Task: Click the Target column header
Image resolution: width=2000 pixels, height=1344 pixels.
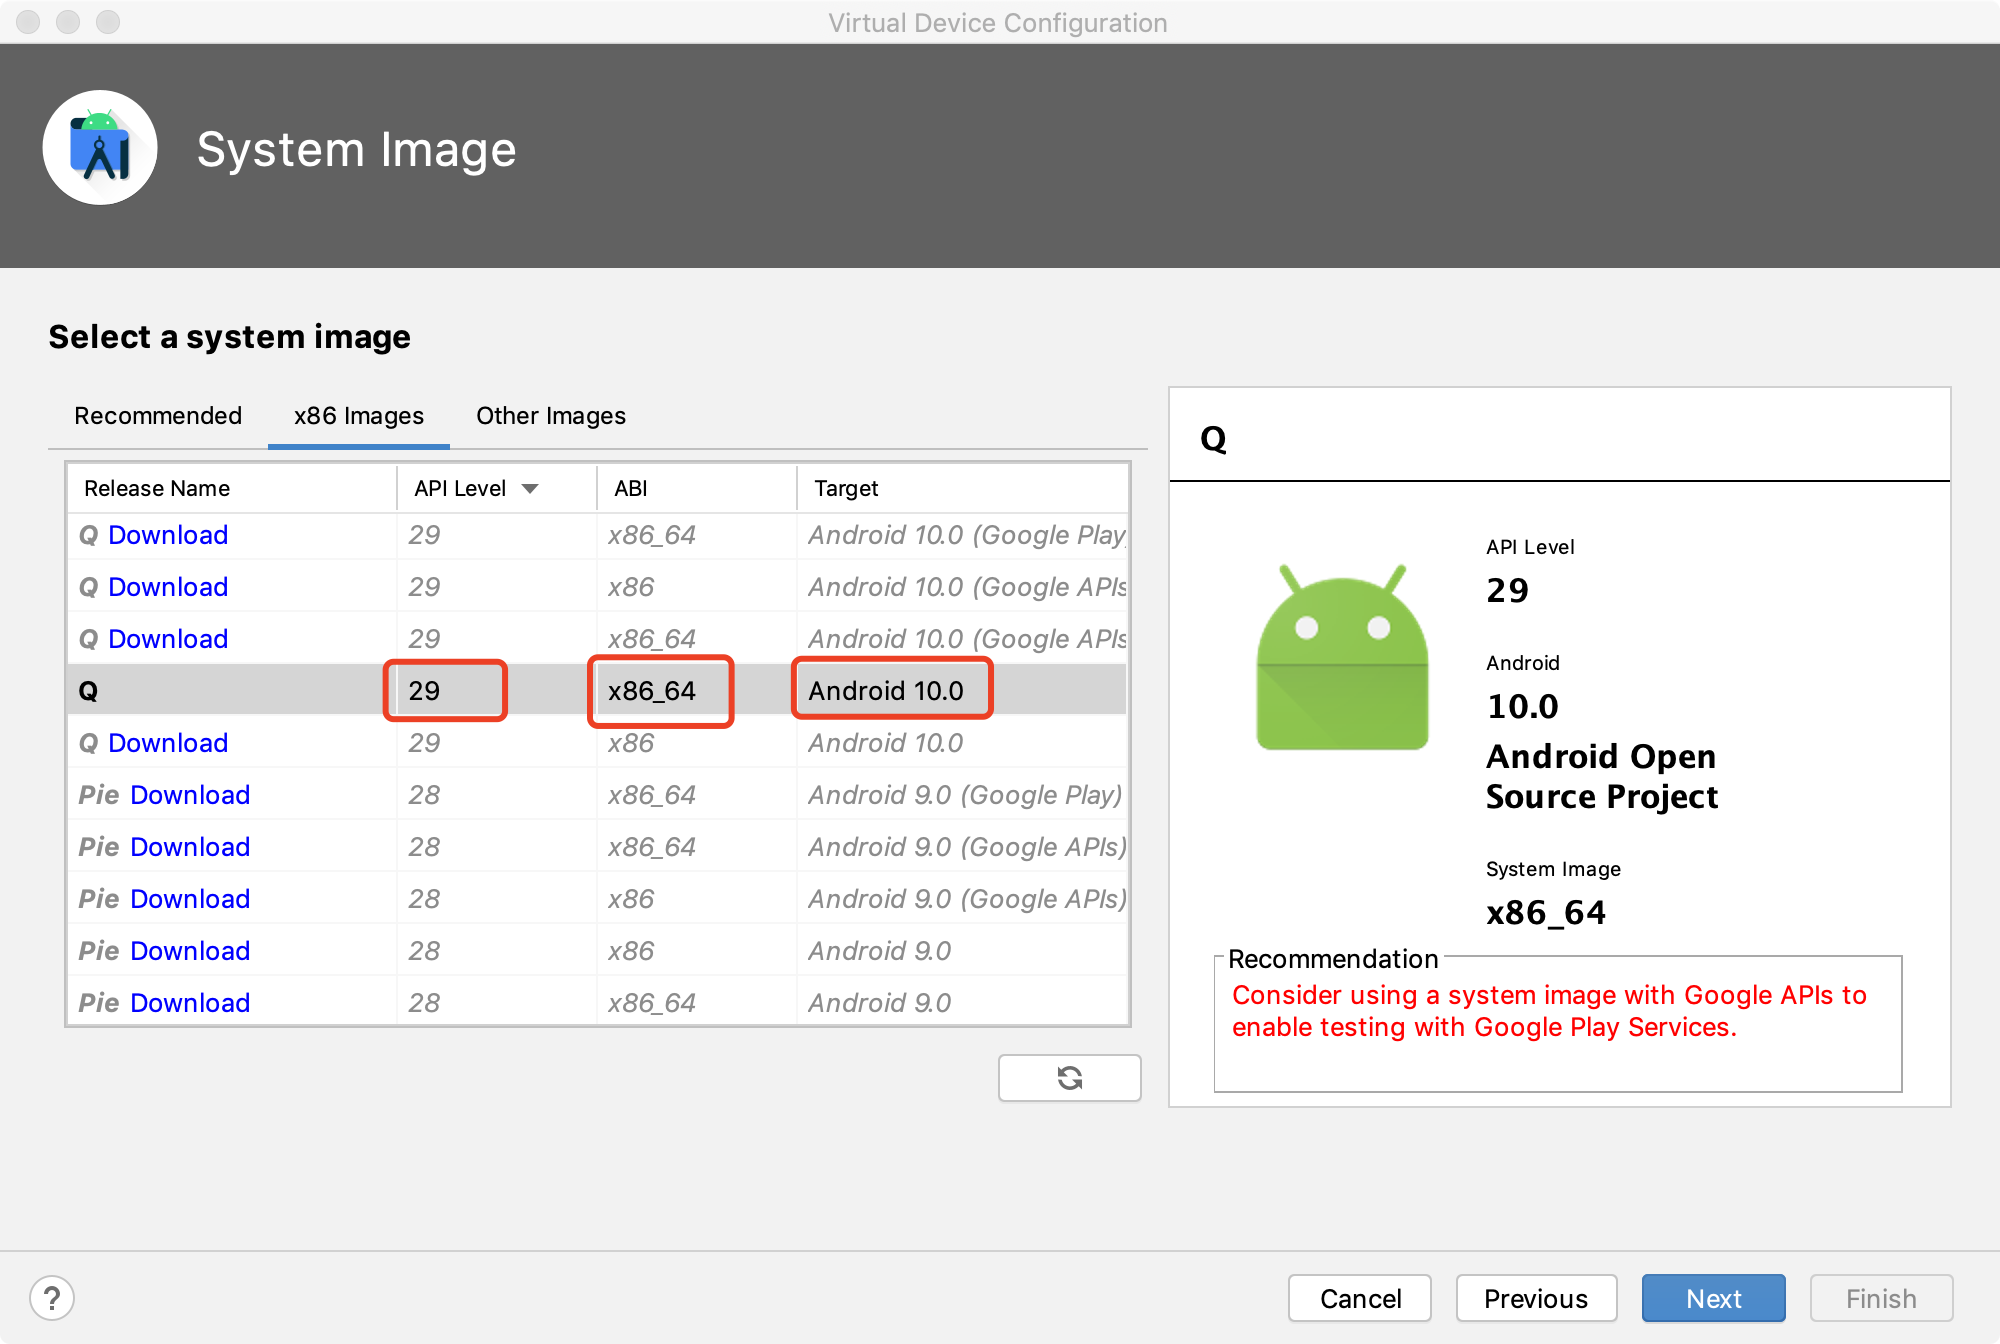Action: [x=962, y=488]
